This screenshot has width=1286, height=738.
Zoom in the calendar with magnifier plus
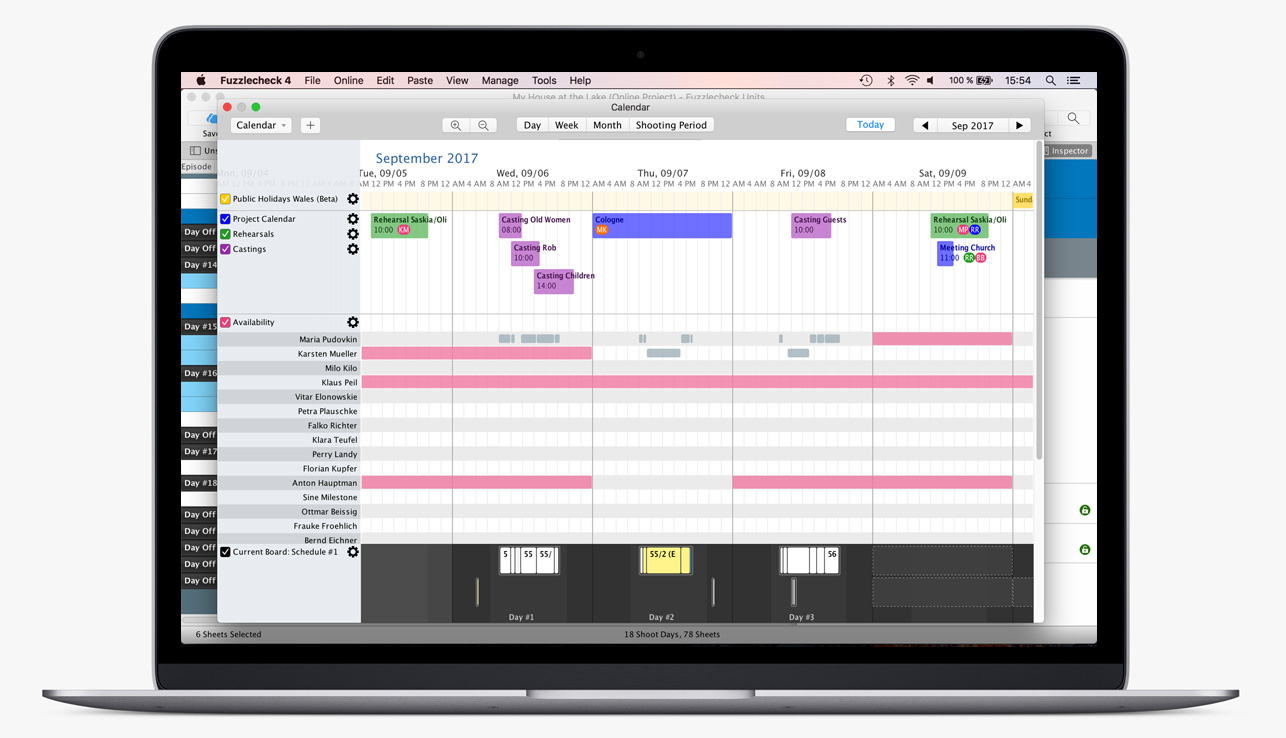(x=456, y=125)
